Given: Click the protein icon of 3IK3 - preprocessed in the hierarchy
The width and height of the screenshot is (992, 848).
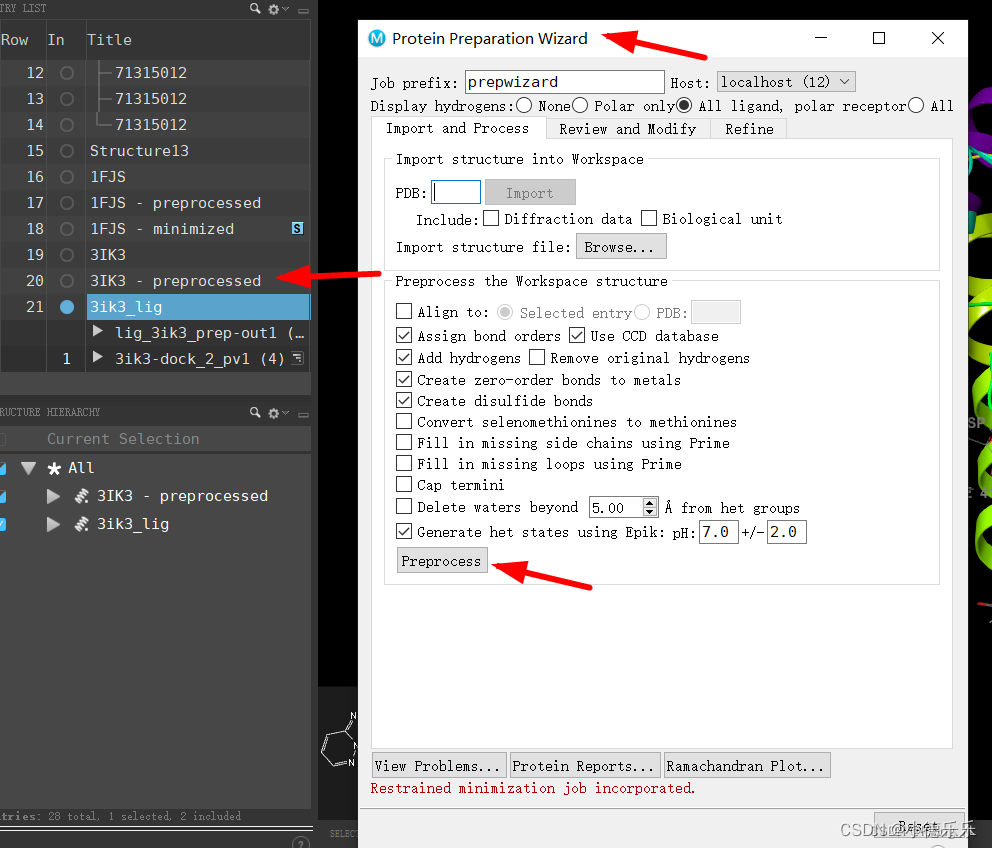Looking at the screenshot, I should (82, 496).
